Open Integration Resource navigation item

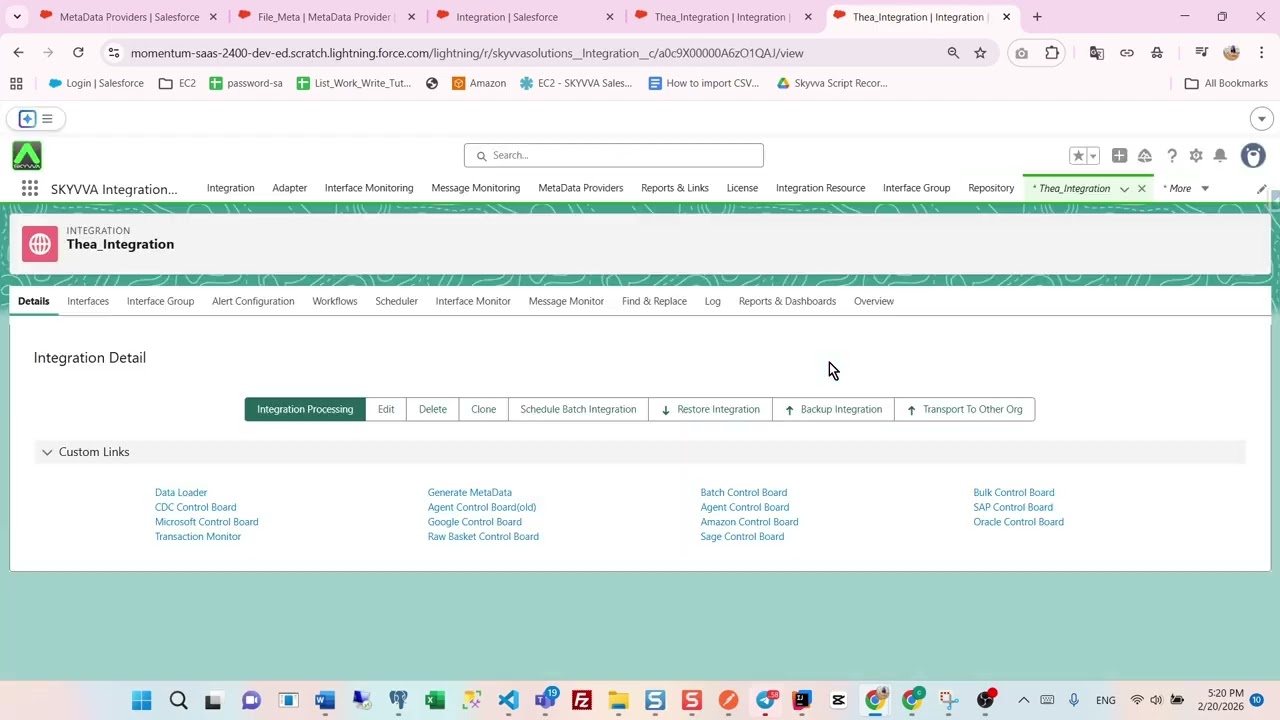(820, 188)
